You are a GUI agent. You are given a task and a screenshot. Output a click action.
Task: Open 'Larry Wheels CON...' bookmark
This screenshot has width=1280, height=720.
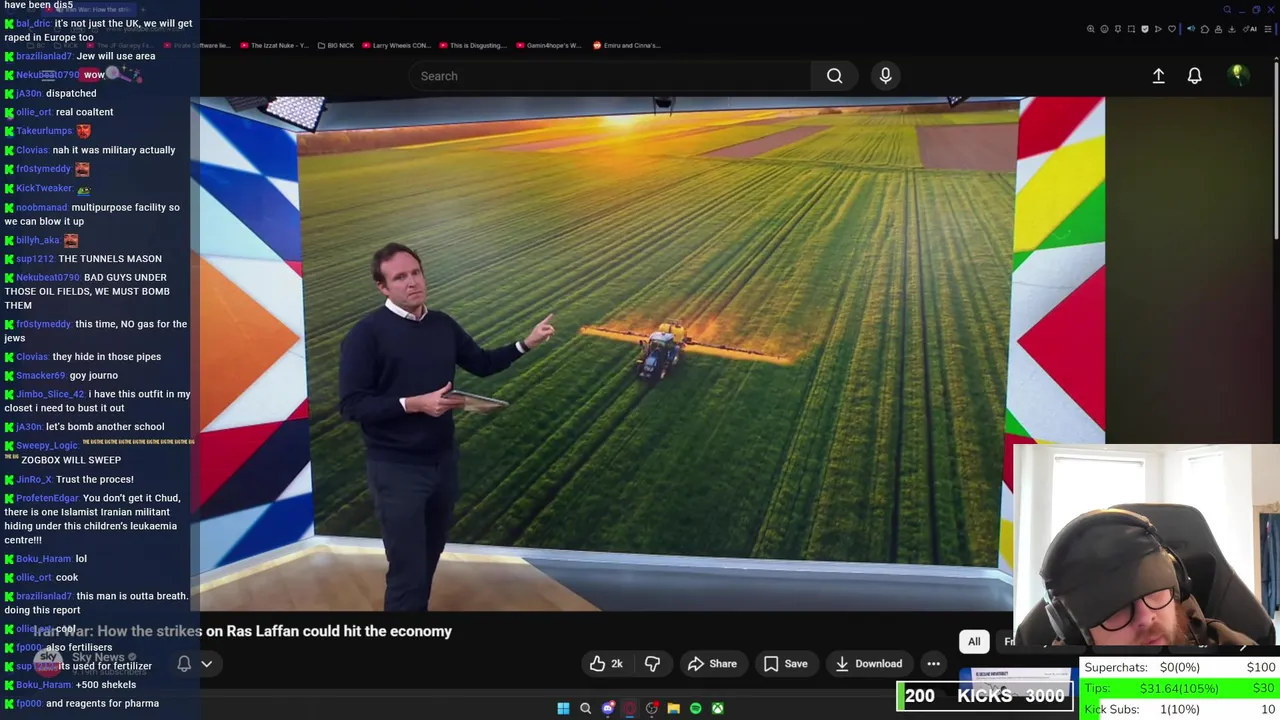[x=397, y=45]
